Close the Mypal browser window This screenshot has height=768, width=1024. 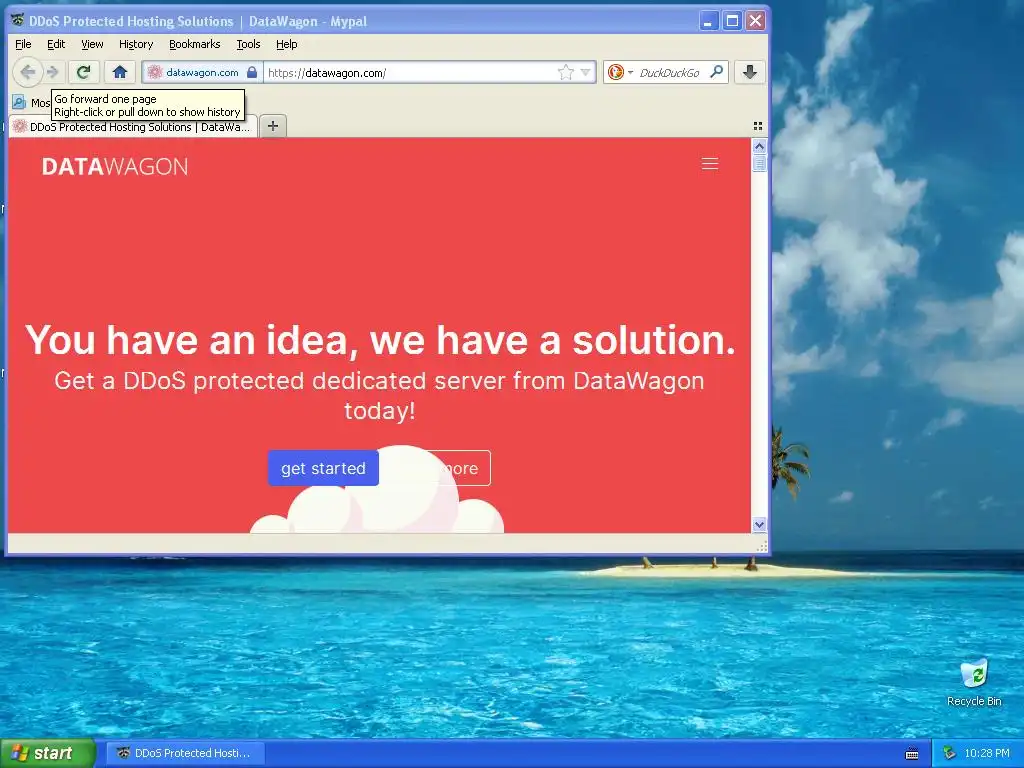[755, 21]
